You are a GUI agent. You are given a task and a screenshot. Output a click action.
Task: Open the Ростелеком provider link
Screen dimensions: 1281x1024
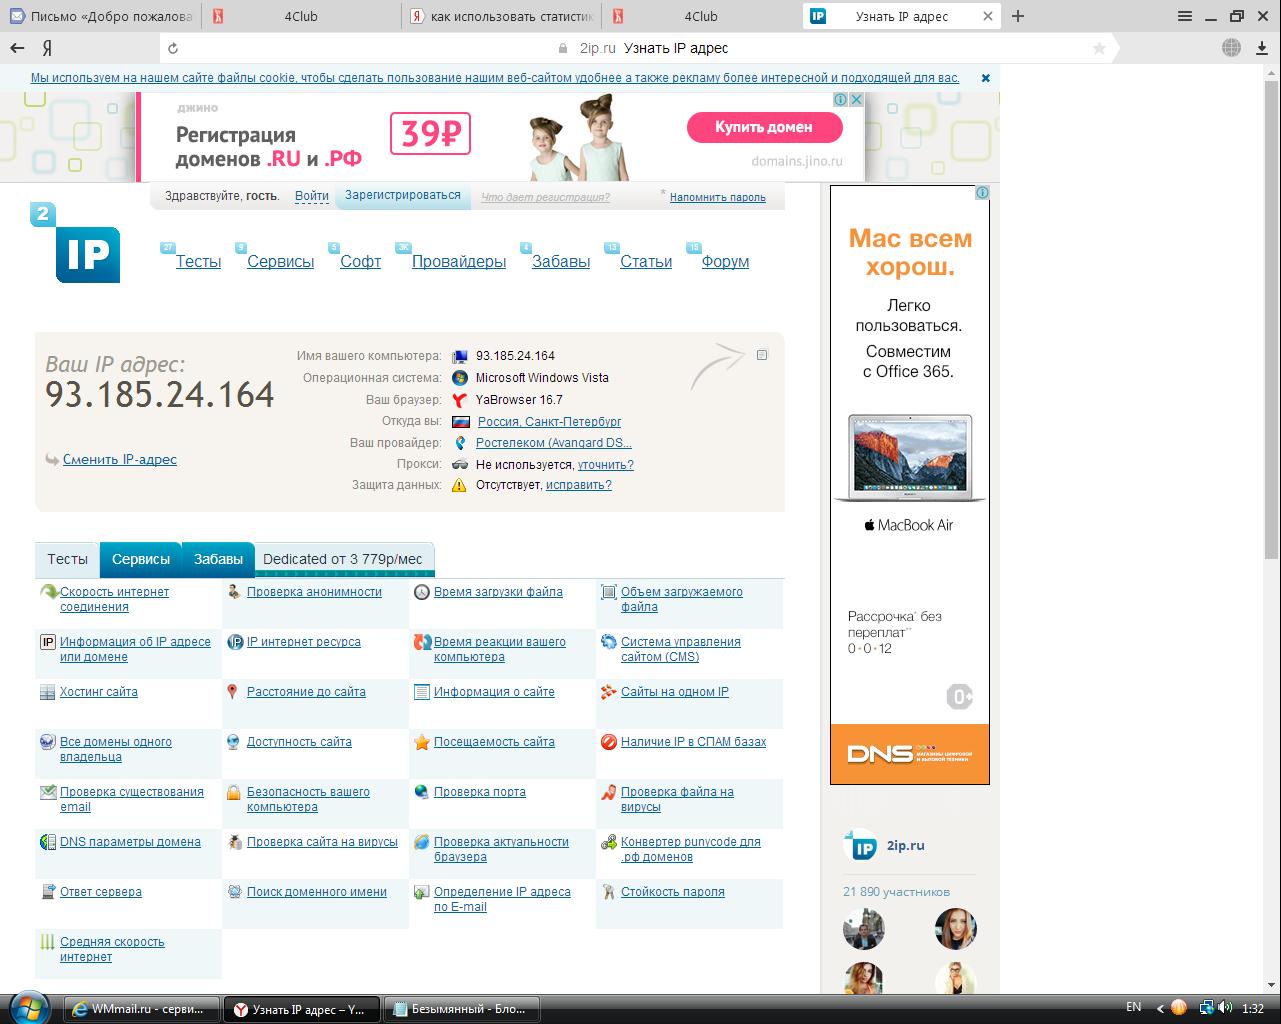tap(554, 443)
